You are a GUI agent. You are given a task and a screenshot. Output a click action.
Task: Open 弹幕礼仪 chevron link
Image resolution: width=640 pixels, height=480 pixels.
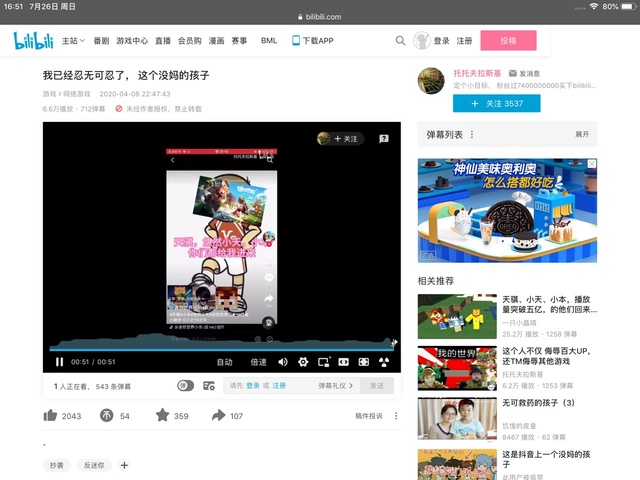click(x=336, y=385)
